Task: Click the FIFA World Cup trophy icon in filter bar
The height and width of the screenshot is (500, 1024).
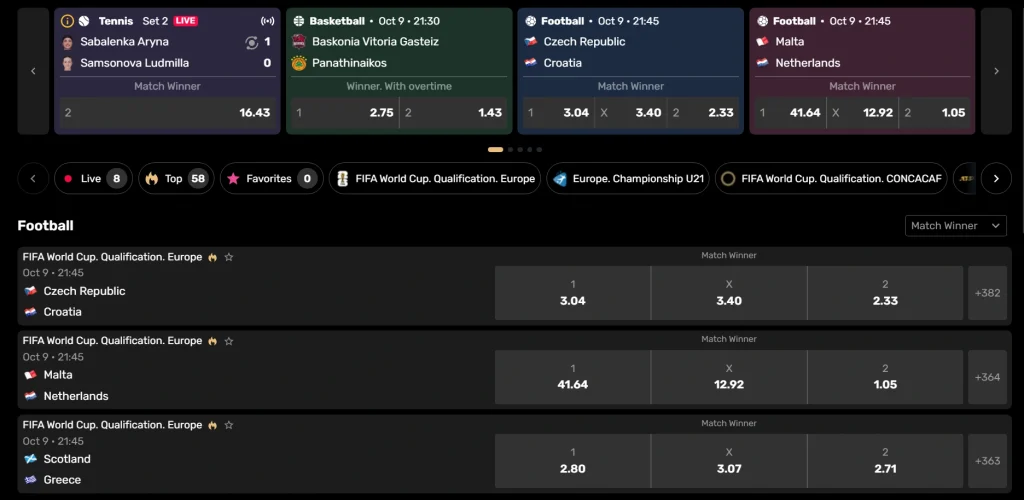Action: click(x=342, y=179)
